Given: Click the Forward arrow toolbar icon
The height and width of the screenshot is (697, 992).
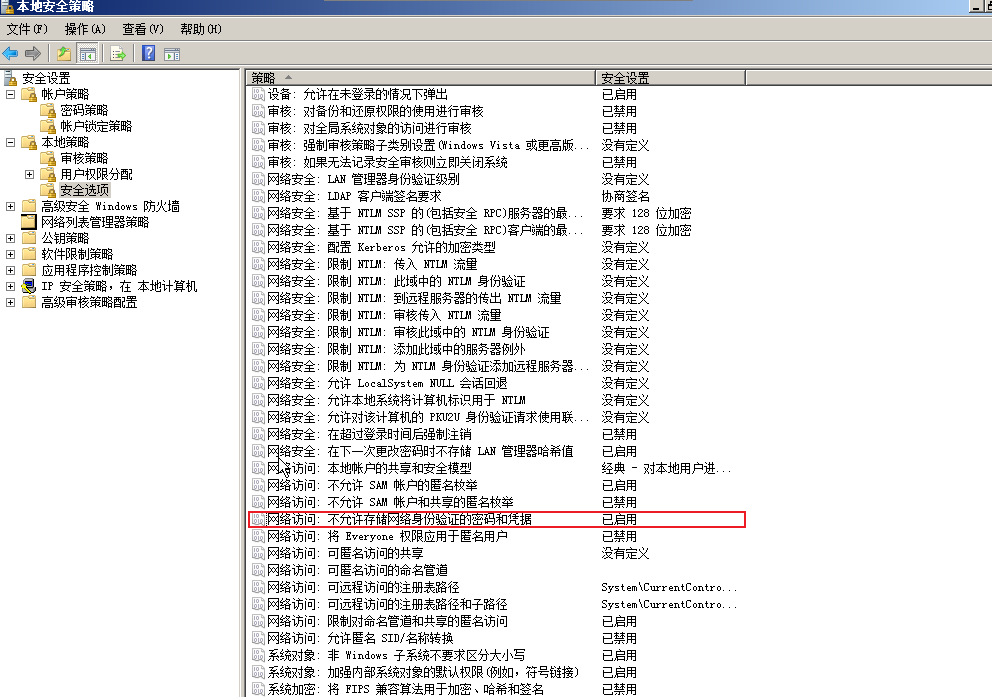Looking at the screenshot, I should (x=33, y=54).
